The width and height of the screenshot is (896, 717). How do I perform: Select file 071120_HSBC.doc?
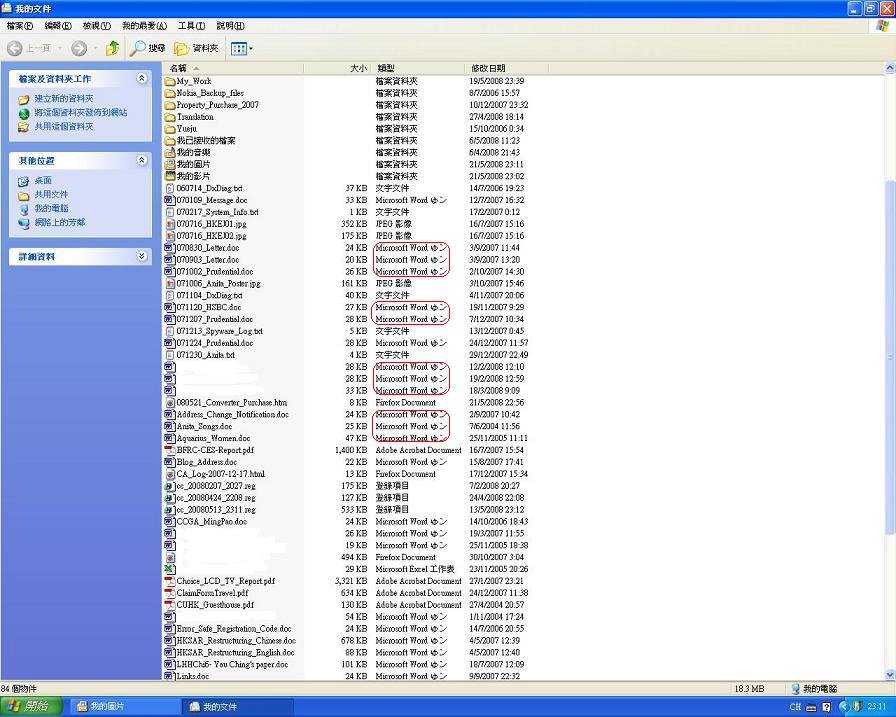tap(209, 307)
